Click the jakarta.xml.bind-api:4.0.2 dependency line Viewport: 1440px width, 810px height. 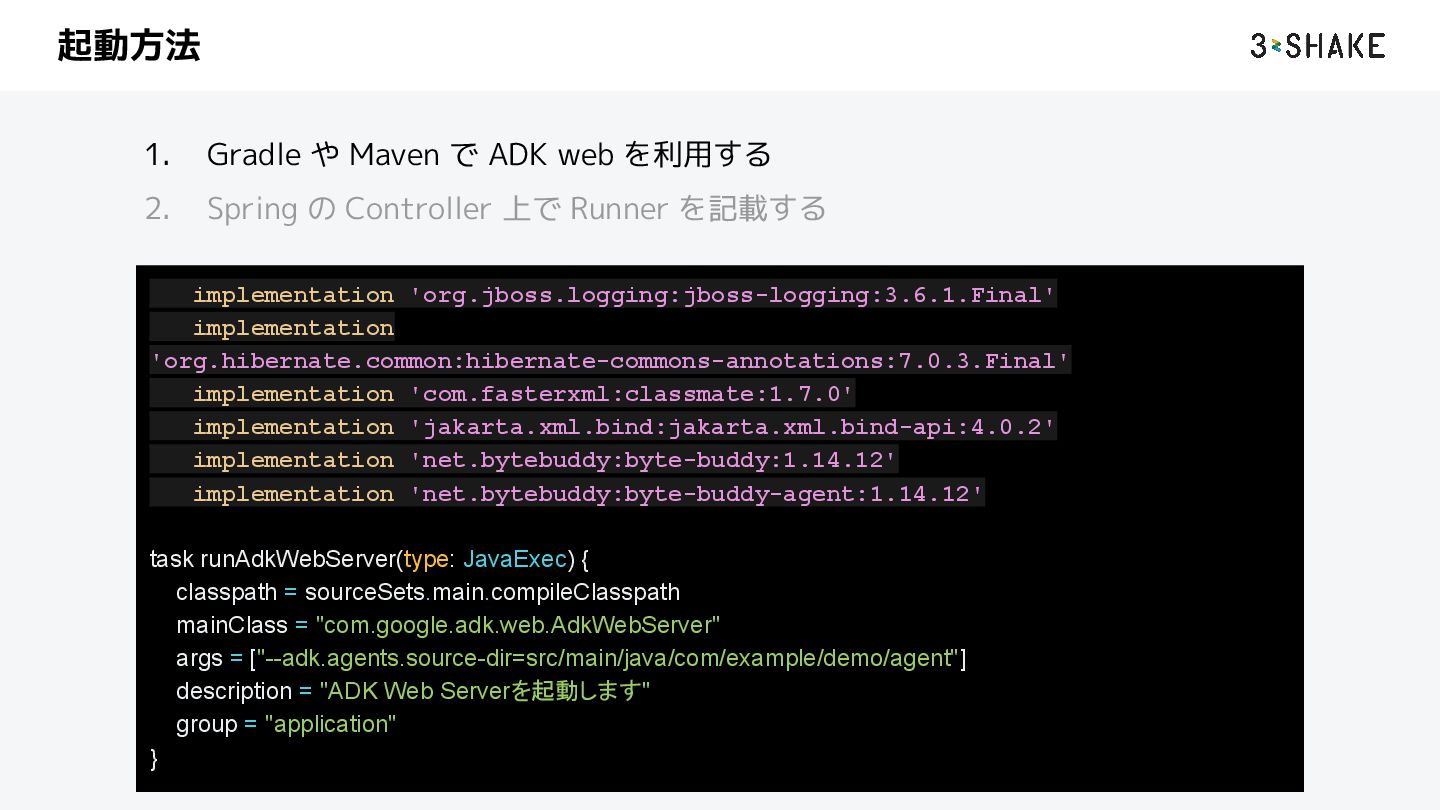pos(624,427)
